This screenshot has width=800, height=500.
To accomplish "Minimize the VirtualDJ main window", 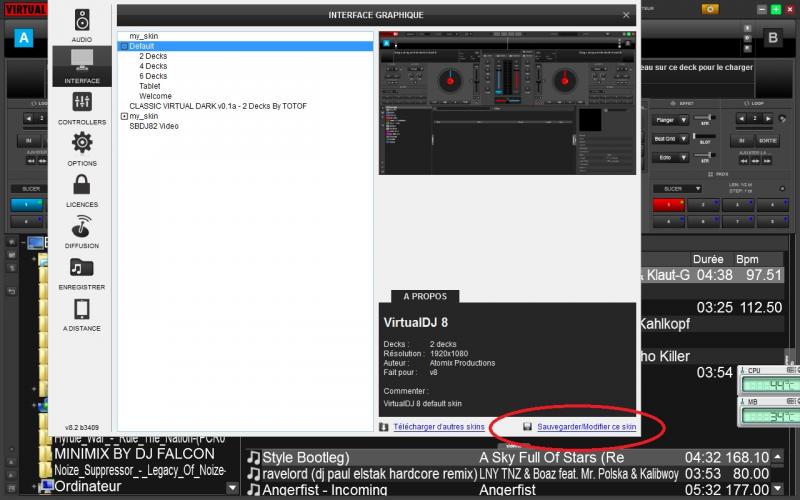I will coord(762,10).
